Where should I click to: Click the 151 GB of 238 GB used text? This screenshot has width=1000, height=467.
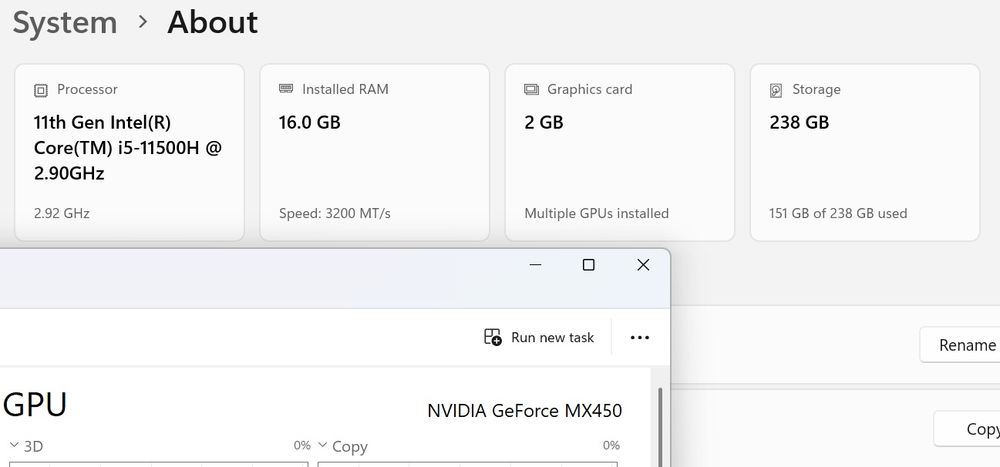point(838,213)
